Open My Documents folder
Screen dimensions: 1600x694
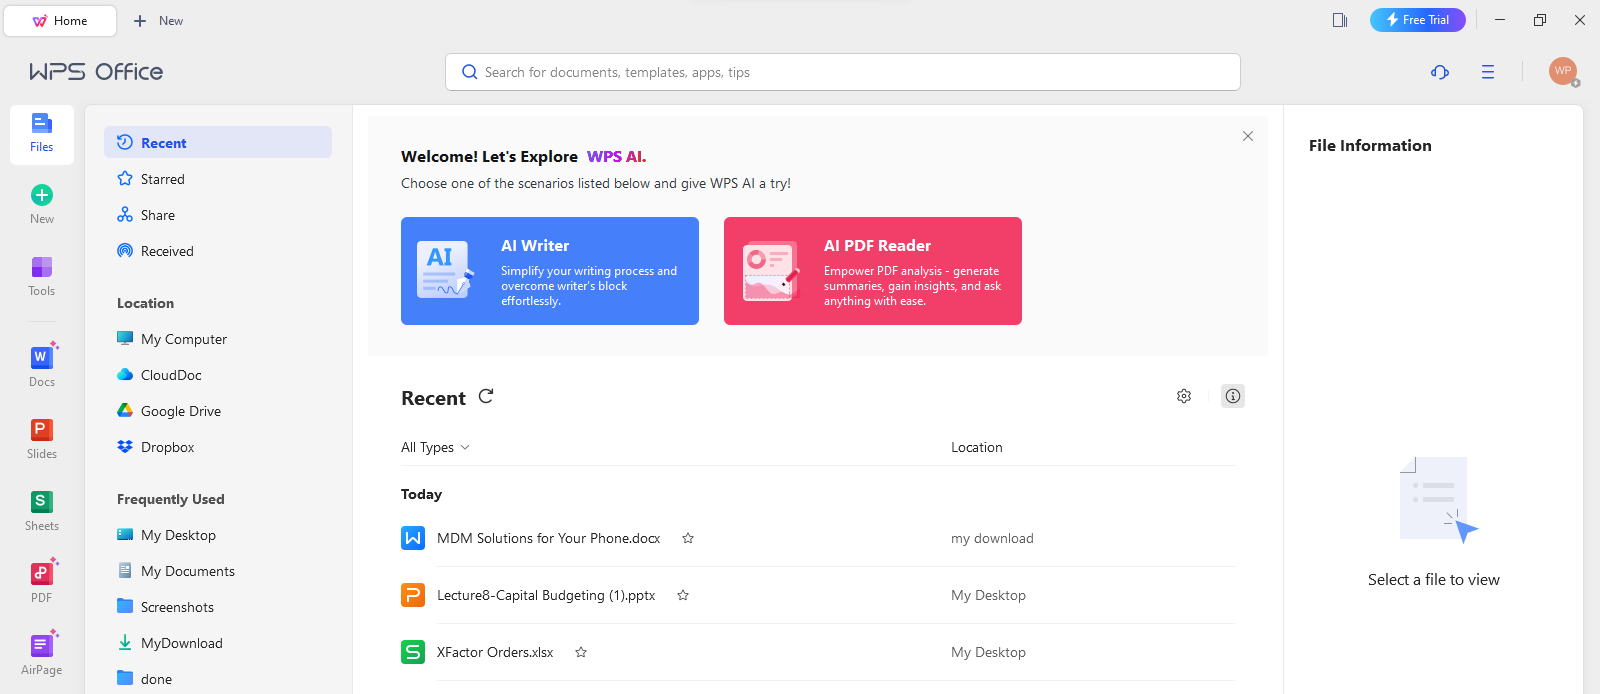pos(218,571)
